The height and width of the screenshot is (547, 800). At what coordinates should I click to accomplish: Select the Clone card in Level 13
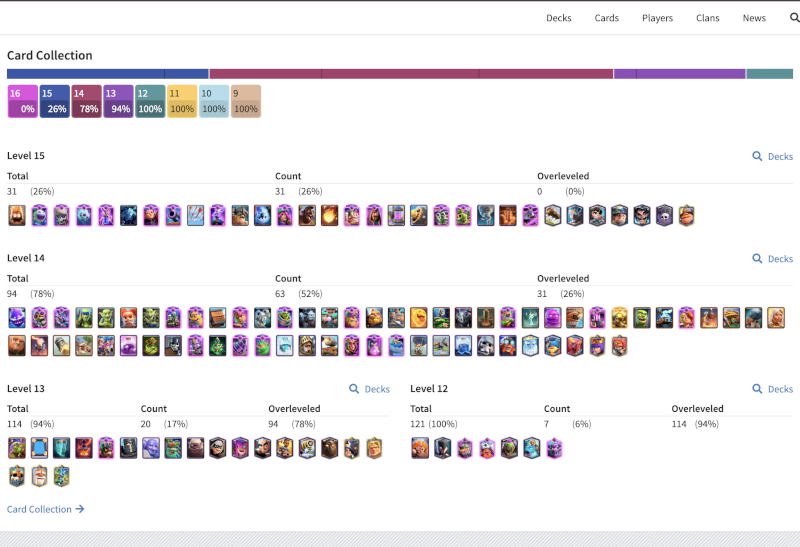[x=62, y=448]
